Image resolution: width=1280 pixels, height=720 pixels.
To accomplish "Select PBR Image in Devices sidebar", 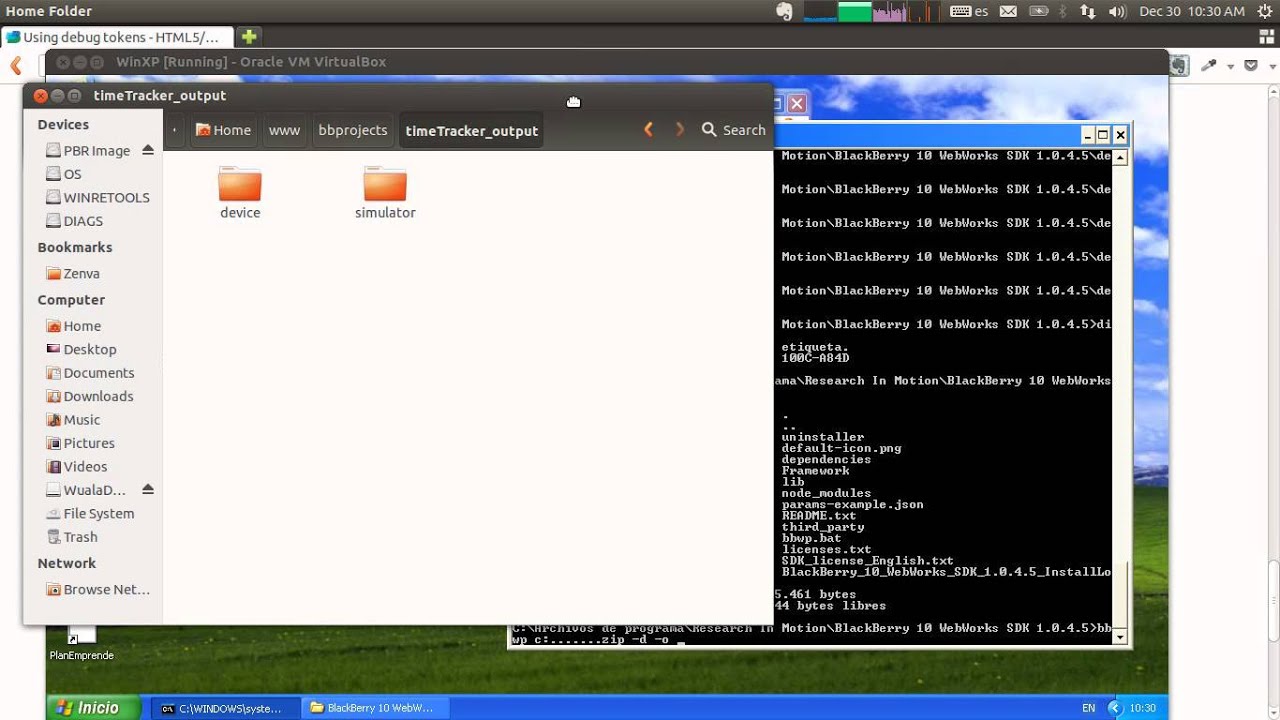I will [96, 150].
